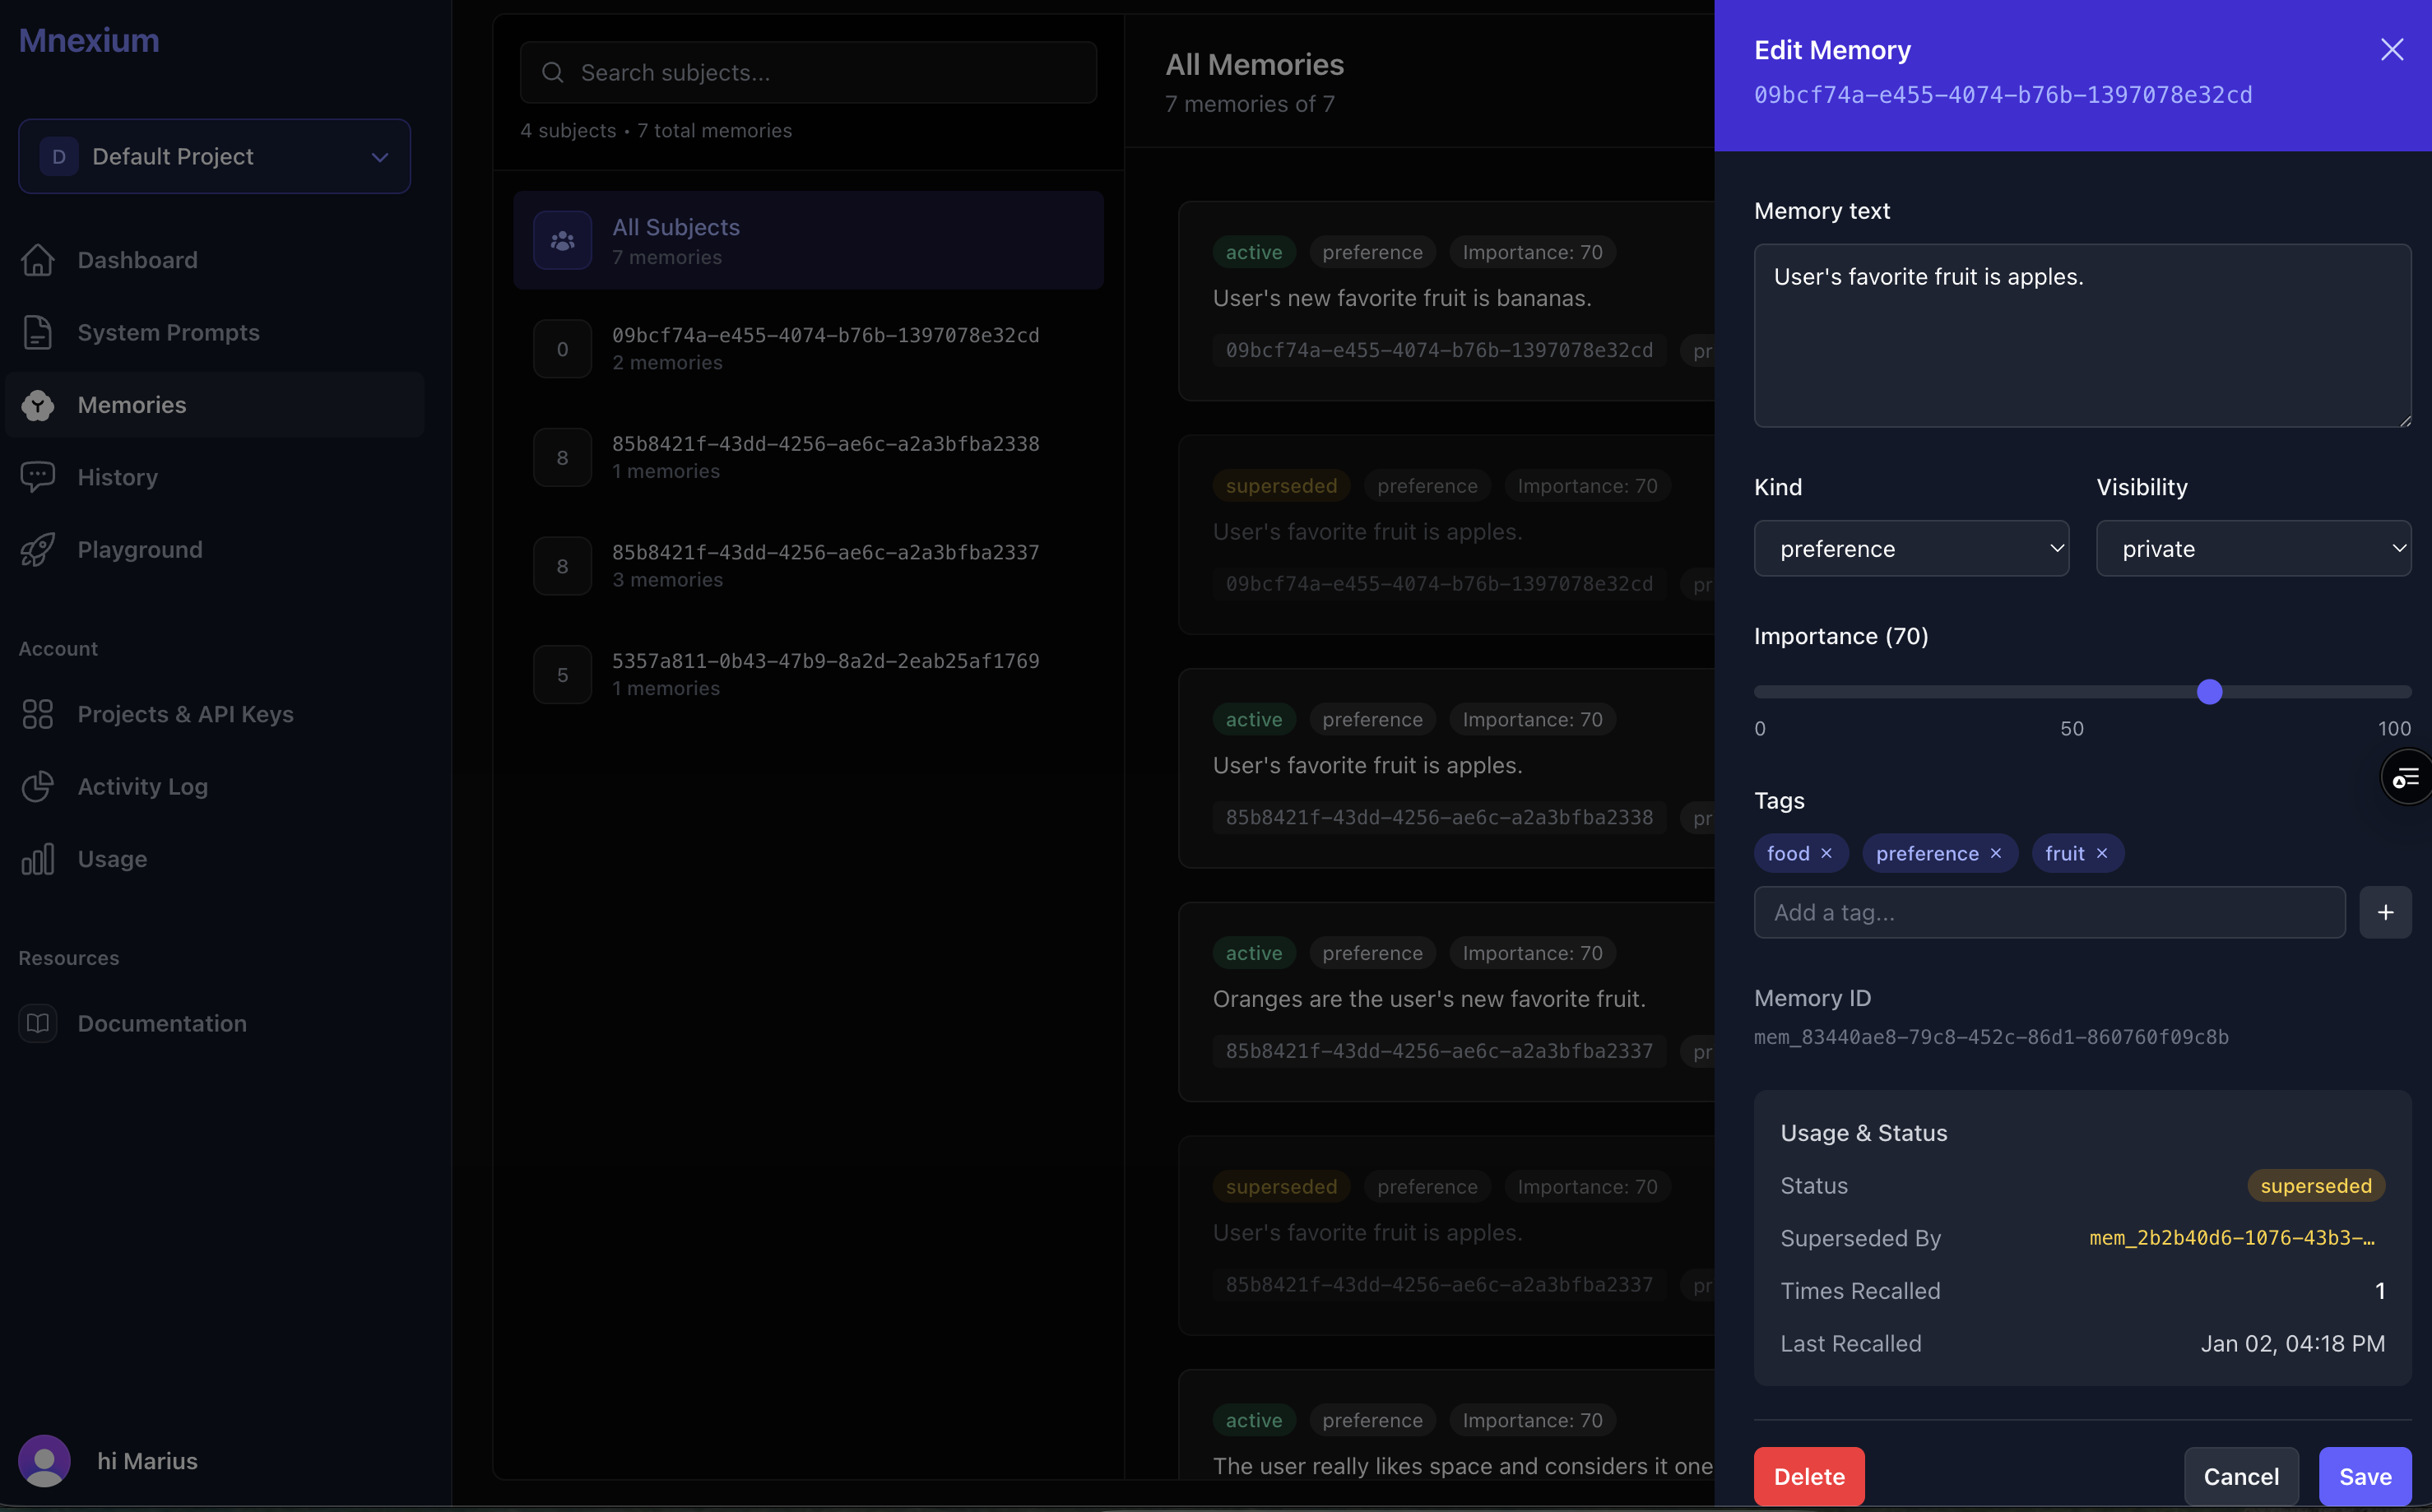Open Projects & API Keys page
This screenshot has height=1512, width=2432.
(x=185, y=714)
